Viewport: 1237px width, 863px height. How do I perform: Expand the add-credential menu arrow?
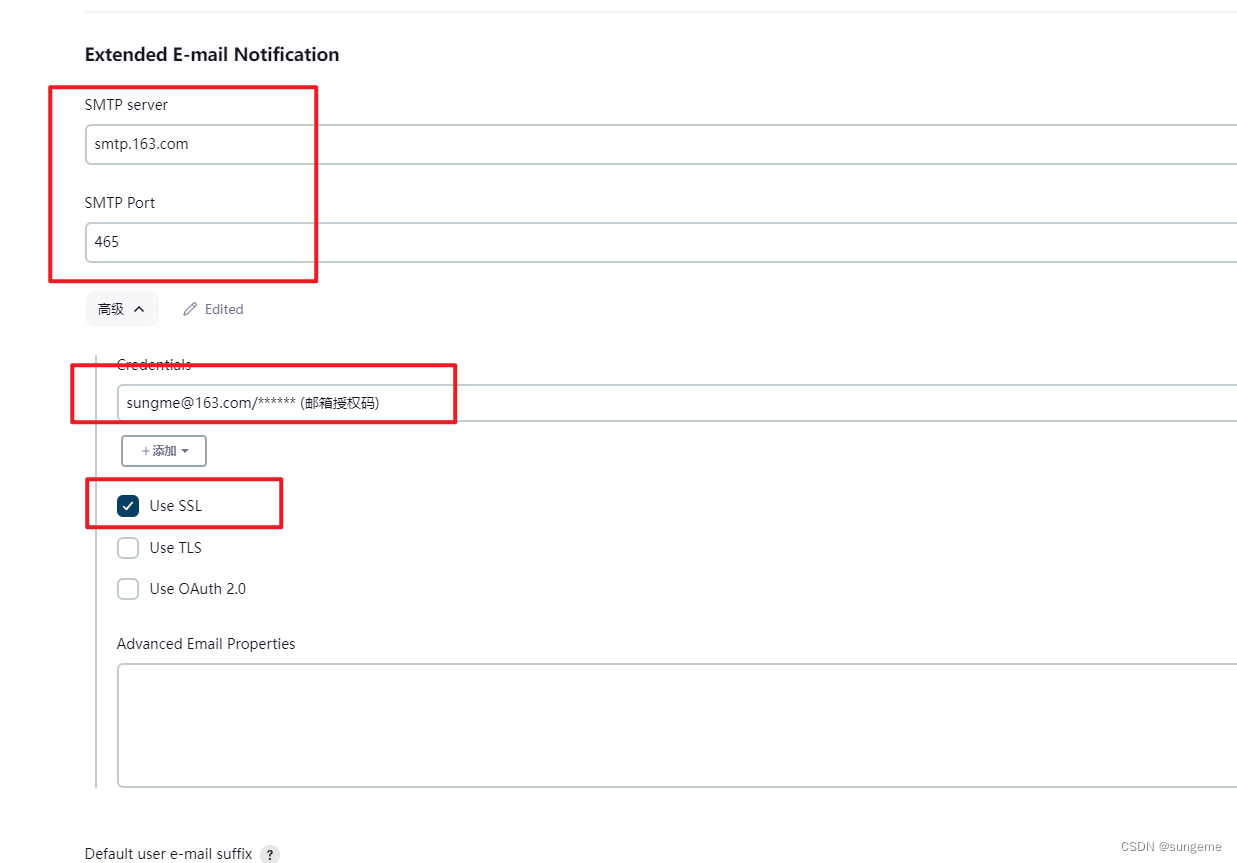point(185,450)
